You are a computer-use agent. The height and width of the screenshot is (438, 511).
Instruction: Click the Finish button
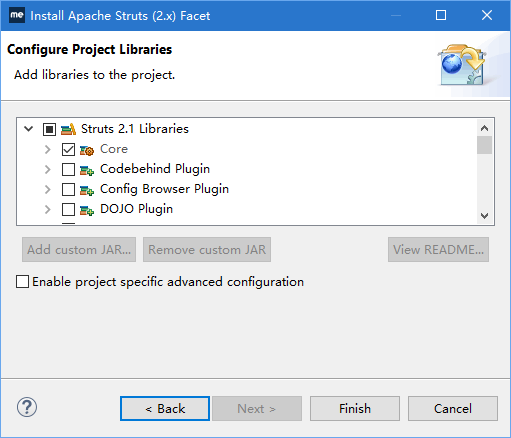(x=355, y=408)
